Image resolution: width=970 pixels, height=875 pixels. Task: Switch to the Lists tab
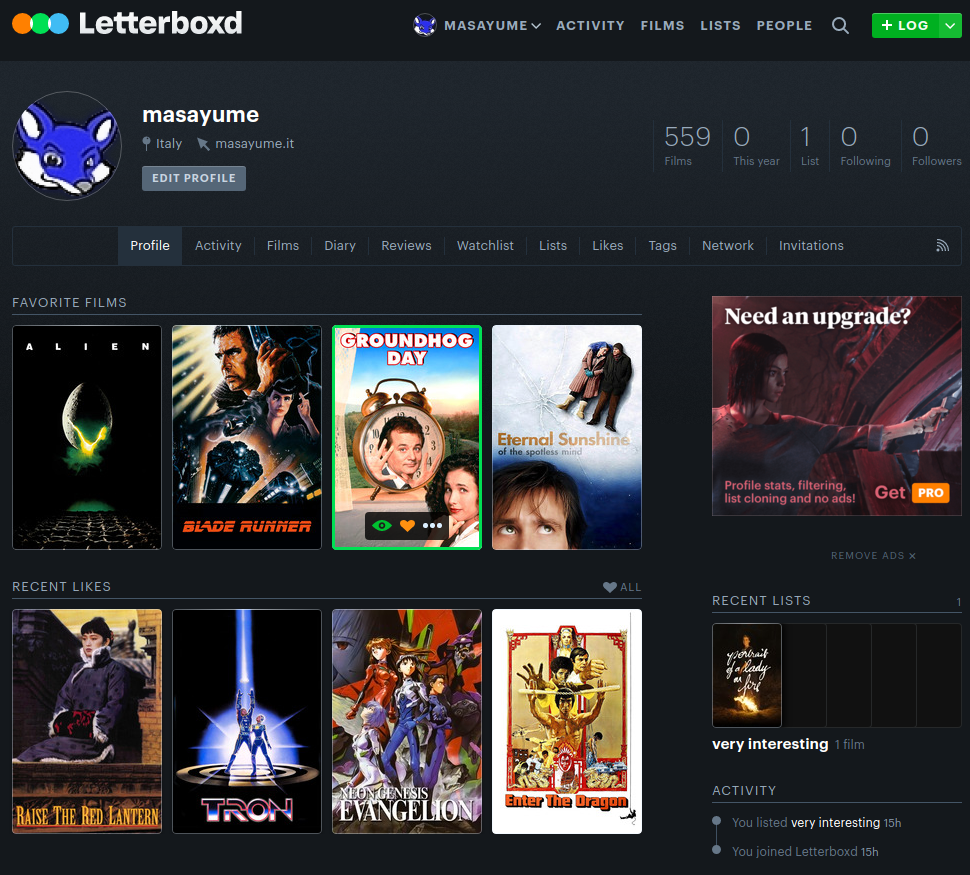click(552, 246)
